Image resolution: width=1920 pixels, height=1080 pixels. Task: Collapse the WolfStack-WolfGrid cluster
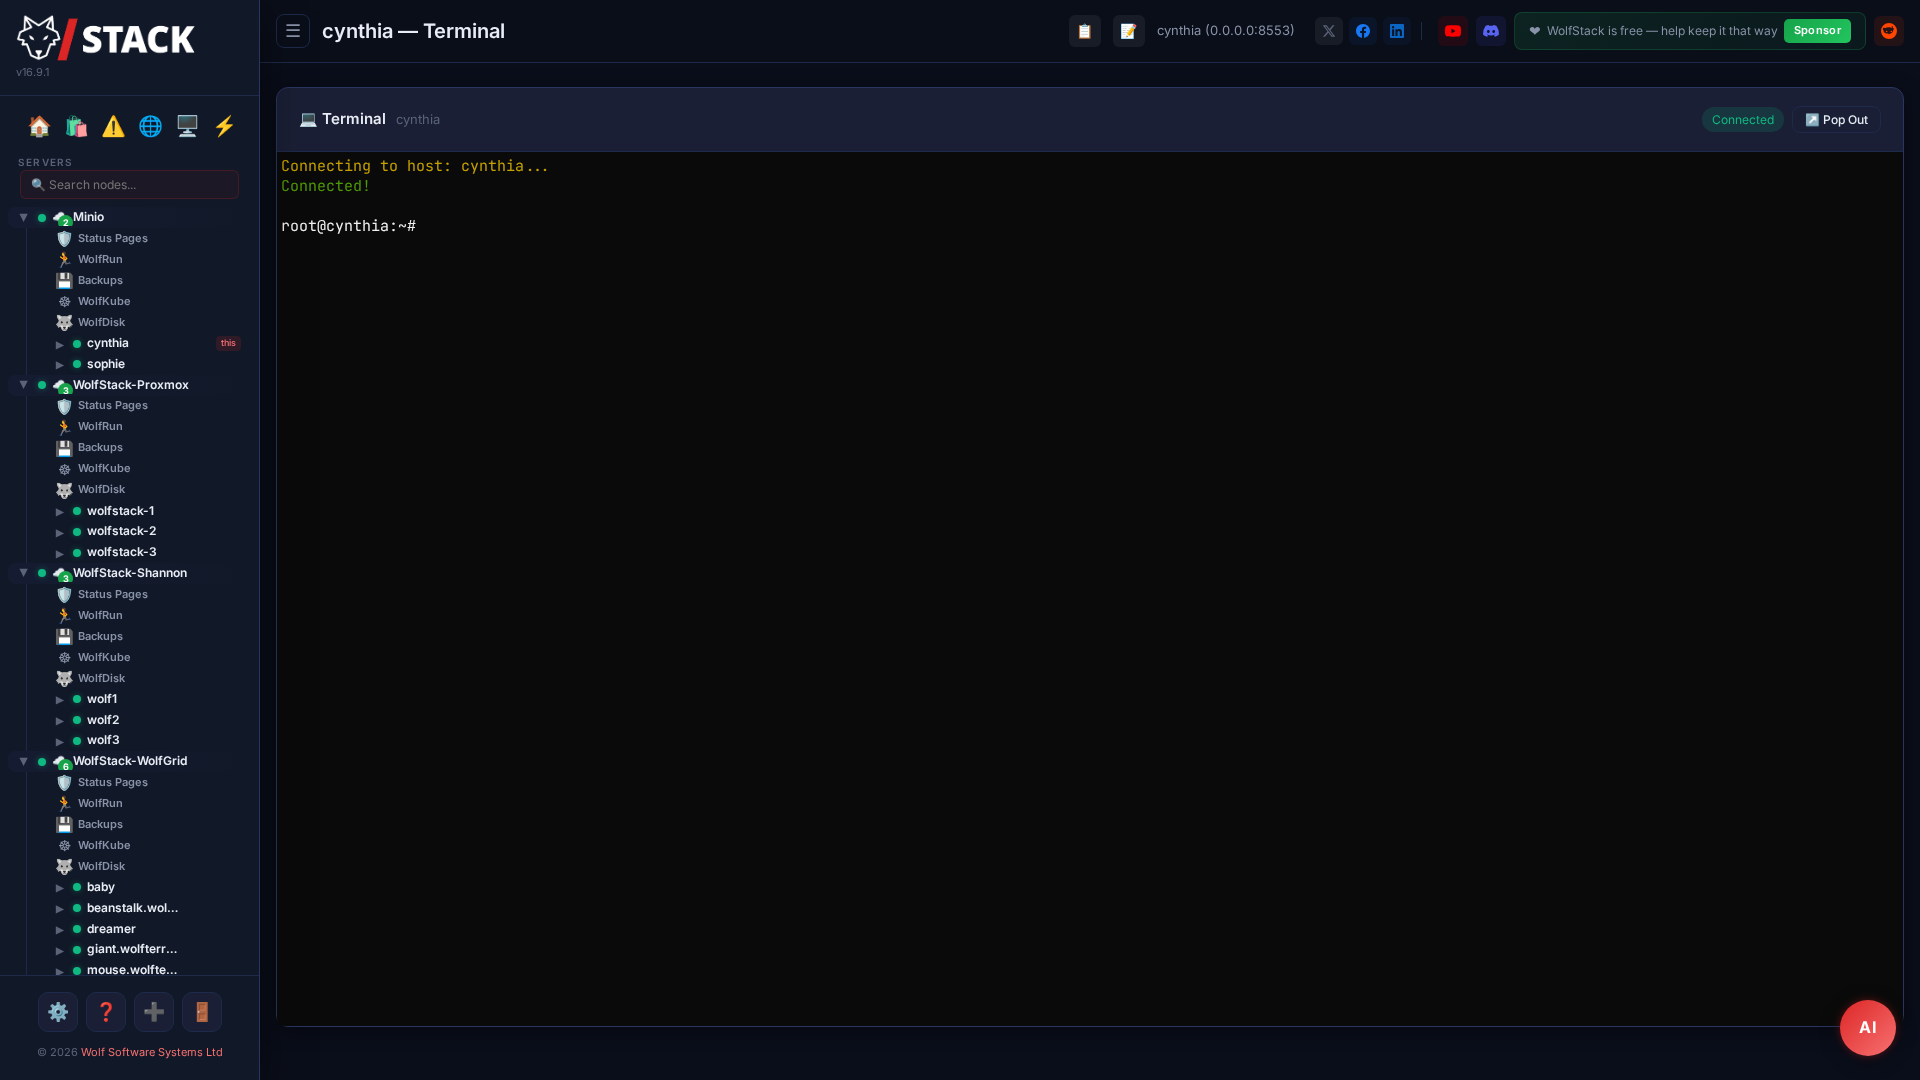(23, 761)
